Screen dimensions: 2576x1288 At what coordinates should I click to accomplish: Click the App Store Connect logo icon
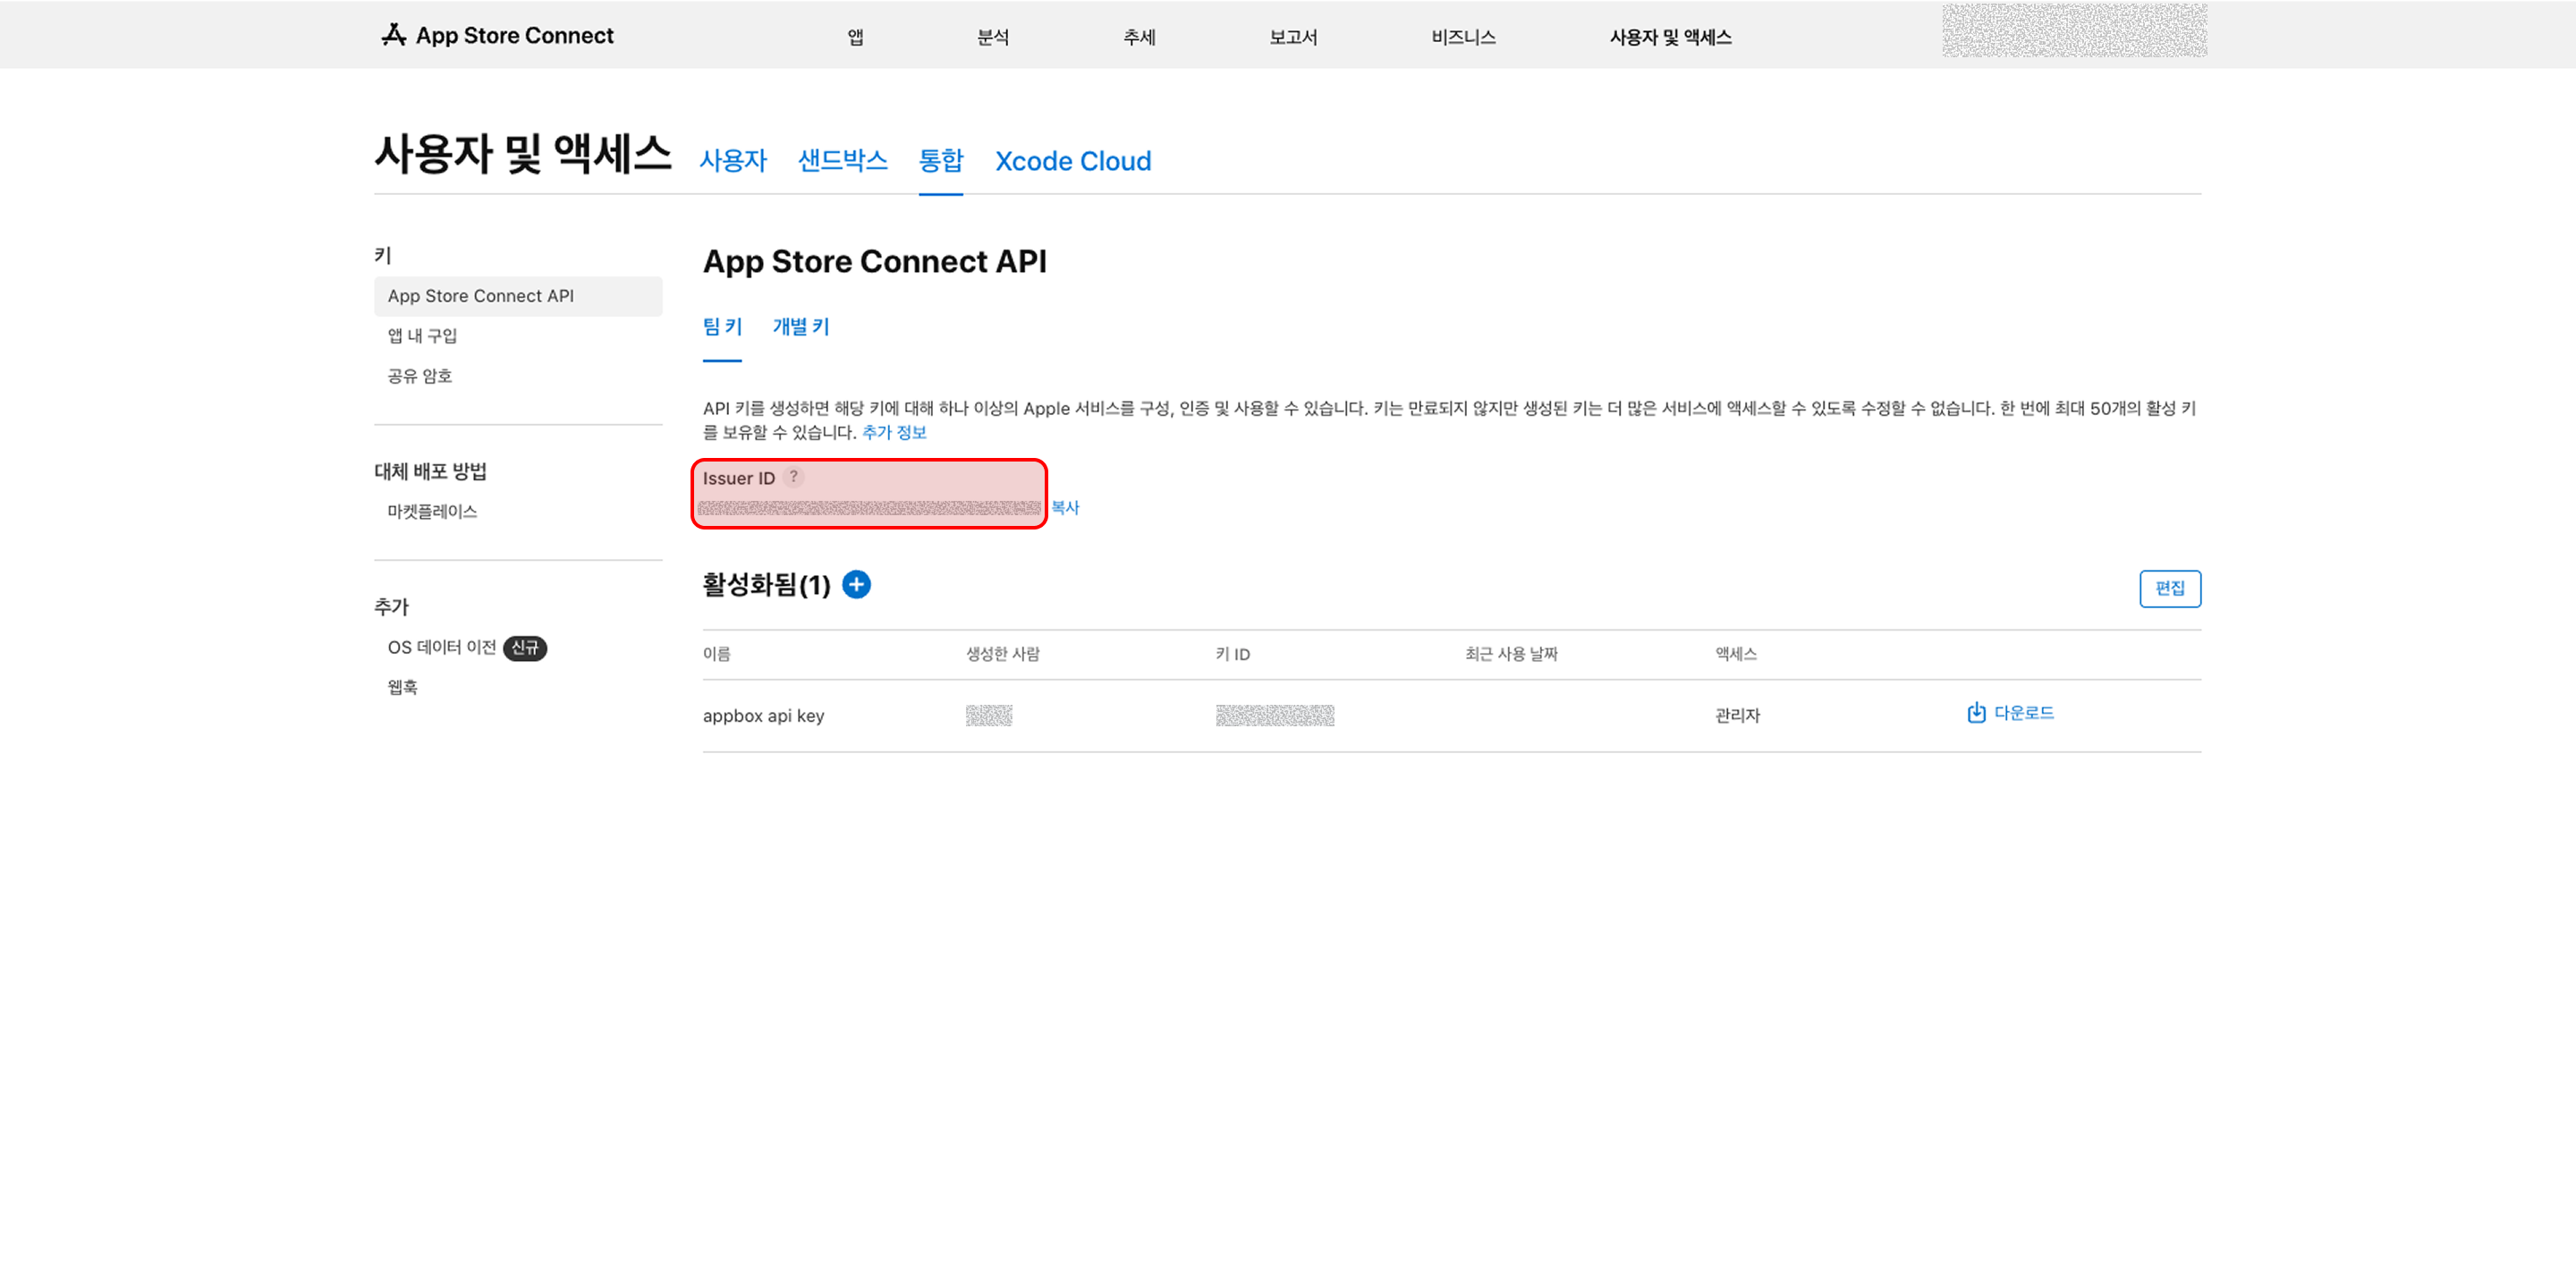(393, 35)
